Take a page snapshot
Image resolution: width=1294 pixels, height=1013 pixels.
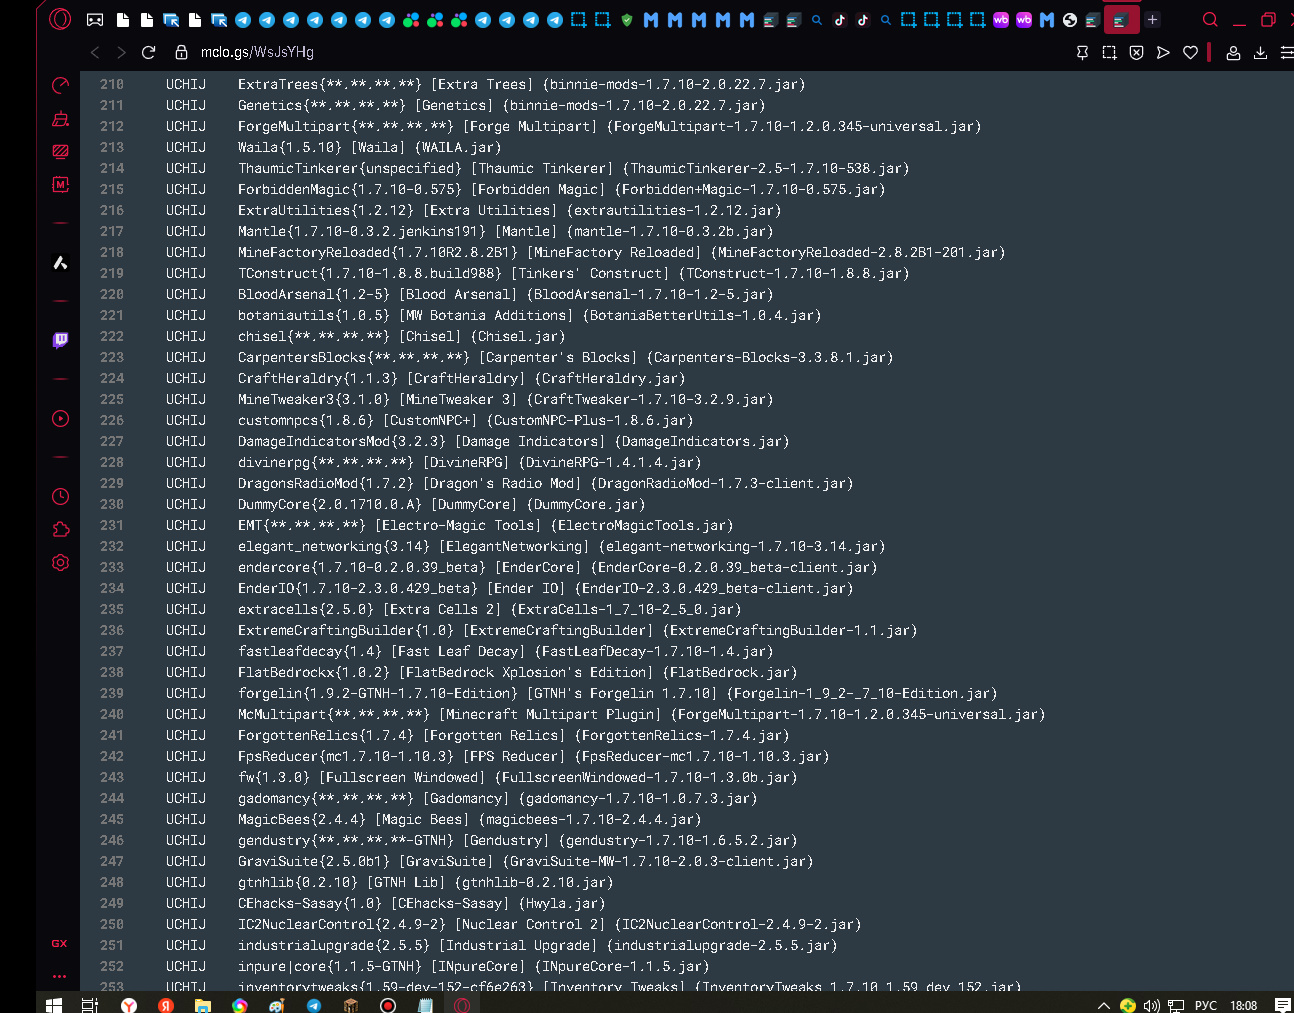pos(1109,52)
